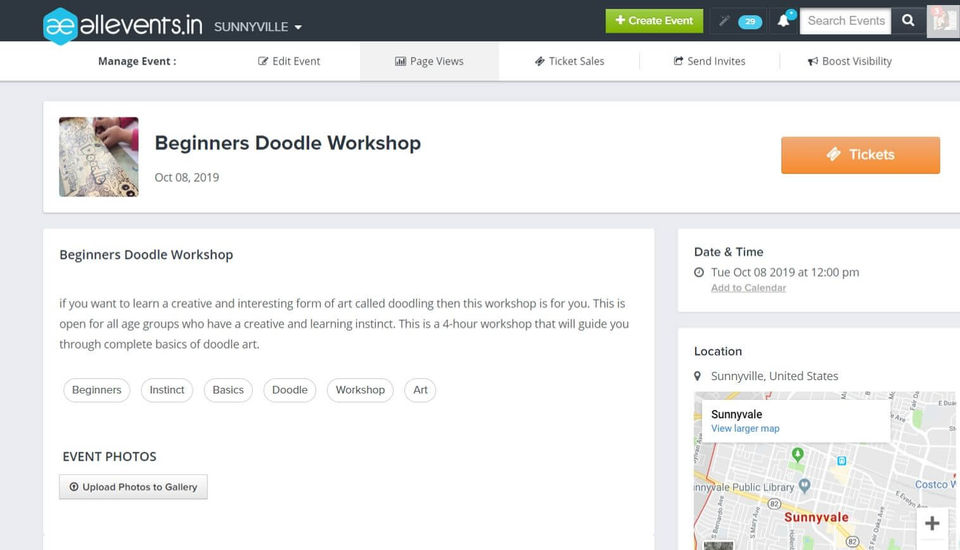Open the Boost Visibility tab

pos(850,61)
